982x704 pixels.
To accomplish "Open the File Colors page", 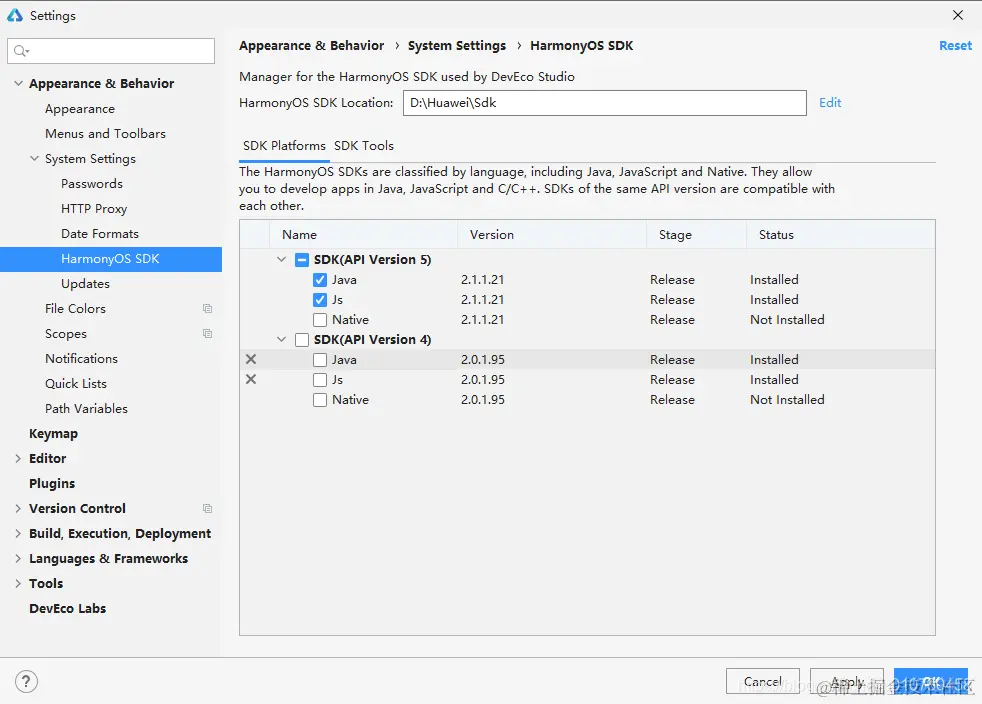I will tap(75, 309).
